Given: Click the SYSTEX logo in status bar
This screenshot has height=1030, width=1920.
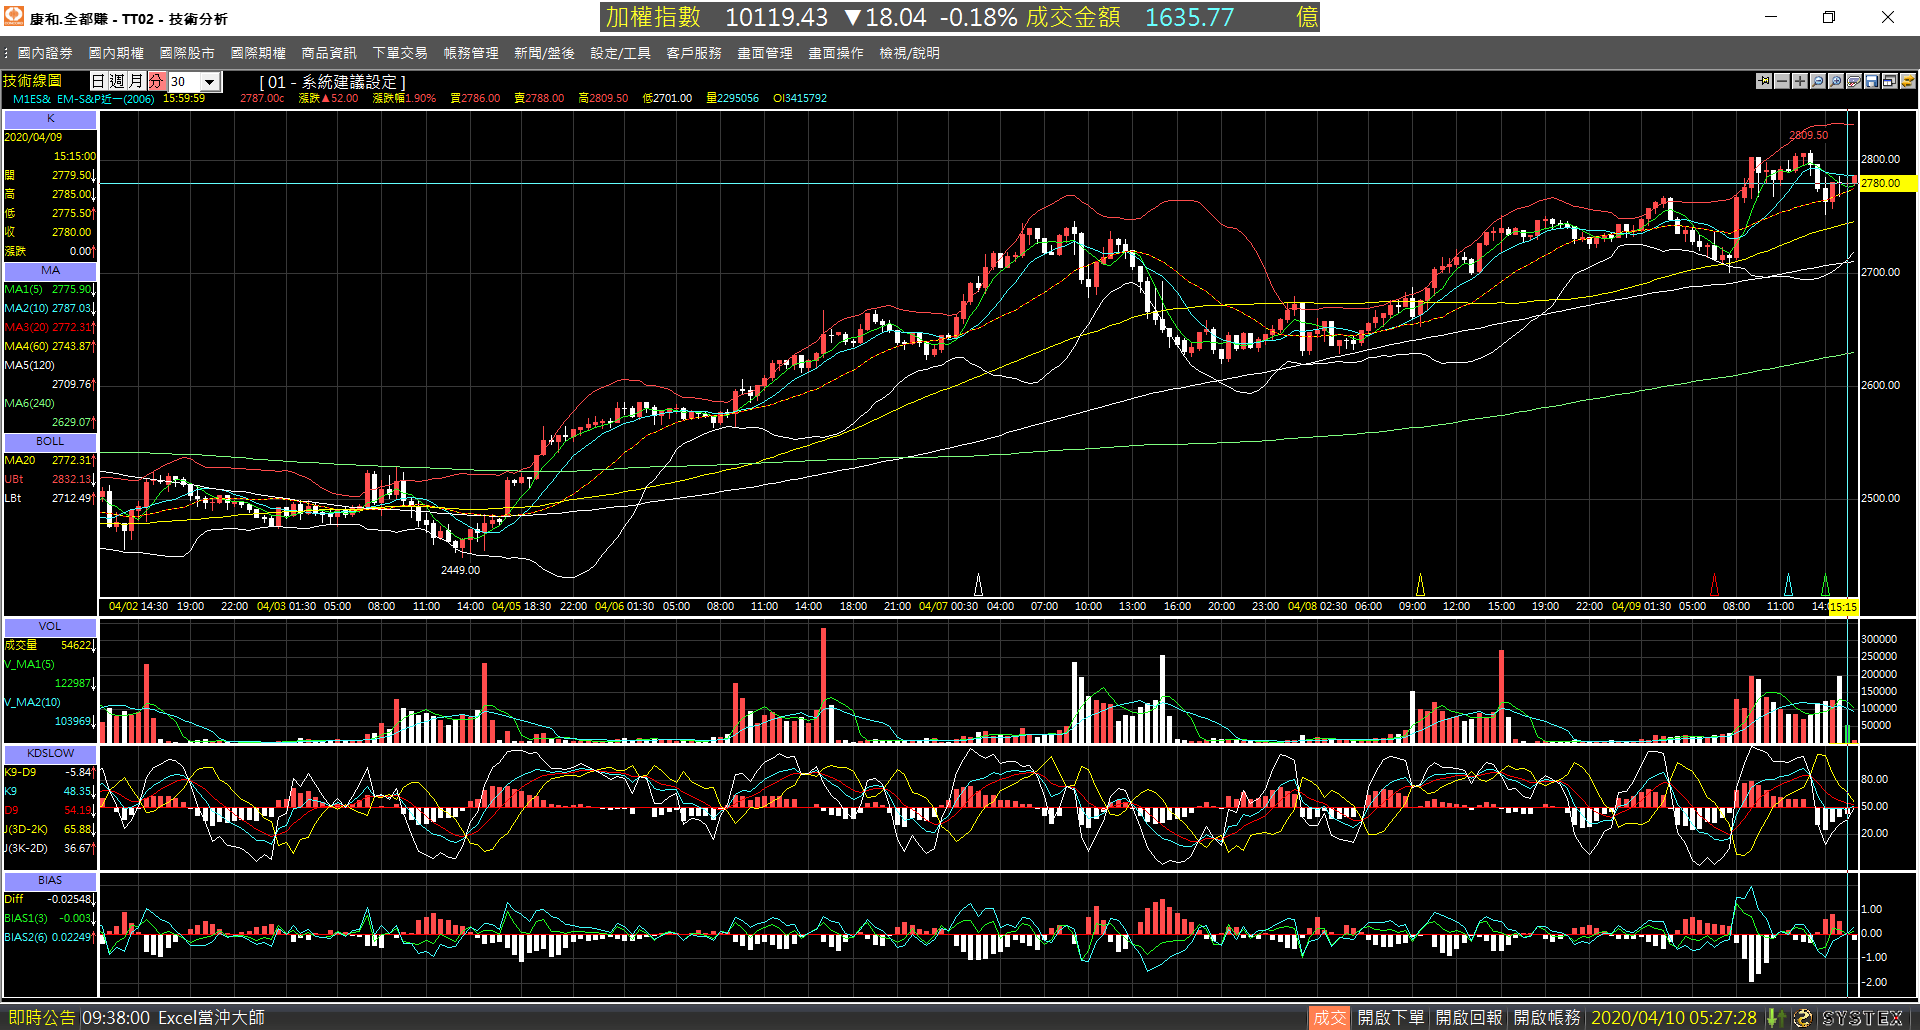Looking at the screenshot, I should 1862,1018.
